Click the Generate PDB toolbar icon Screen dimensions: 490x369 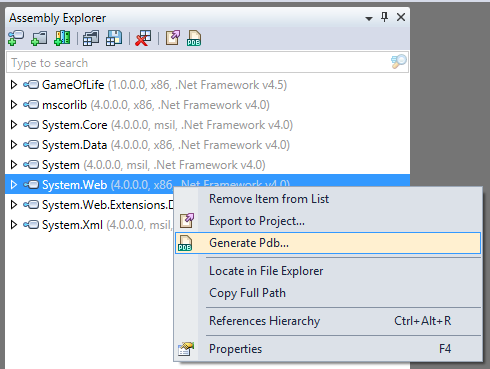pos(194,38)
